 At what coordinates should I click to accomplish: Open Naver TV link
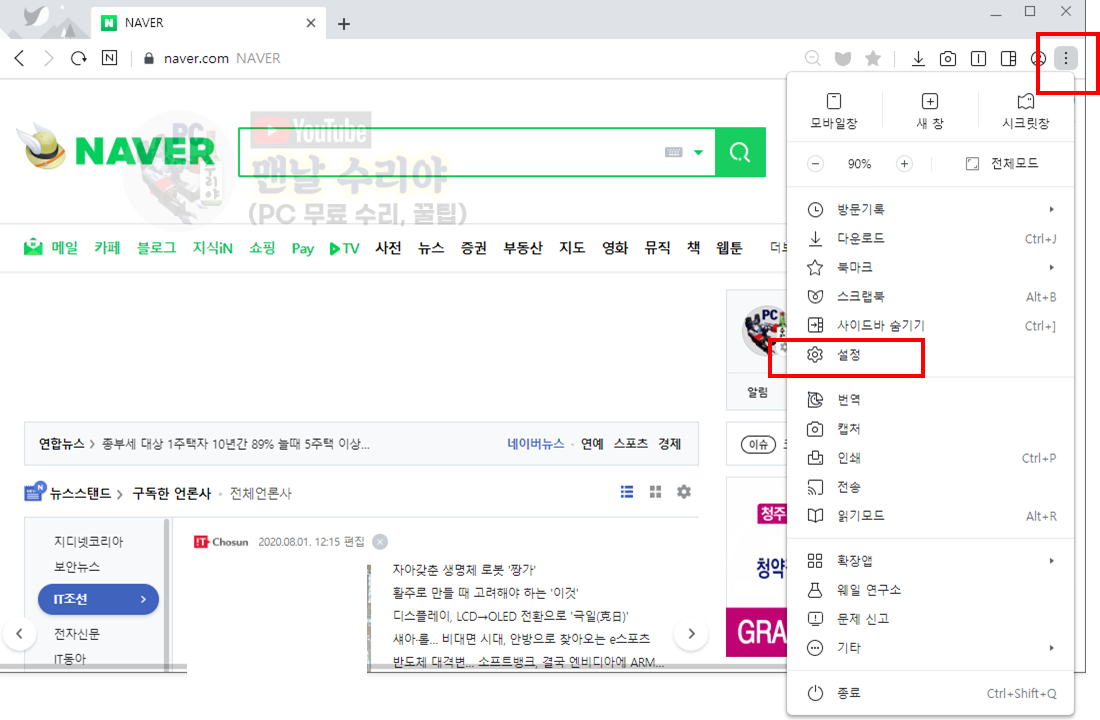point(344,248)
